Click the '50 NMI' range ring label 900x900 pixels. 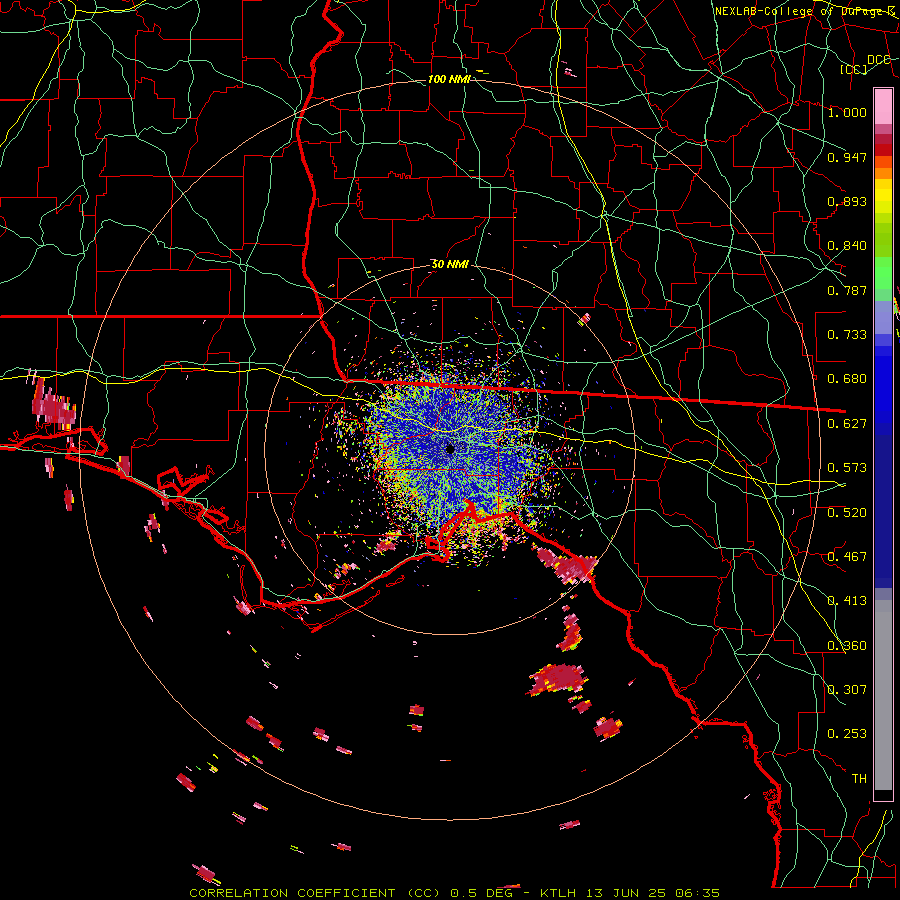[x=450, y=264]
